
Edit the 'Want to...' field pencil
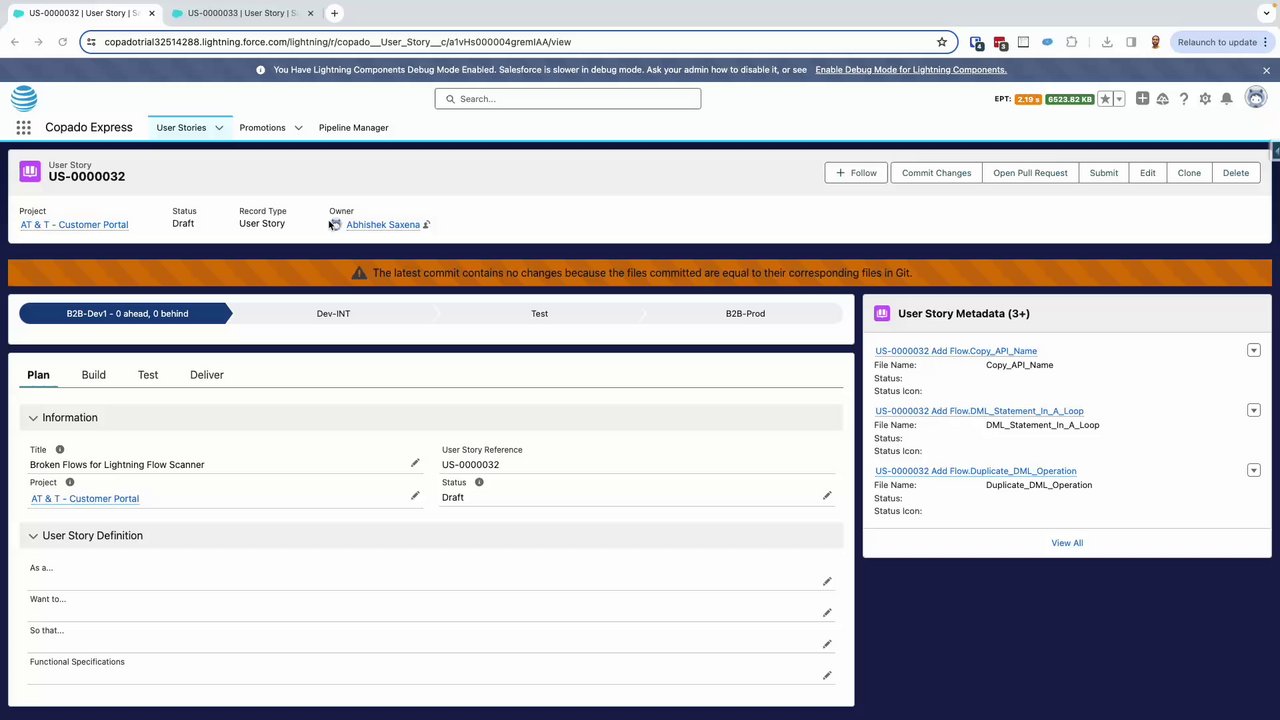827,613
